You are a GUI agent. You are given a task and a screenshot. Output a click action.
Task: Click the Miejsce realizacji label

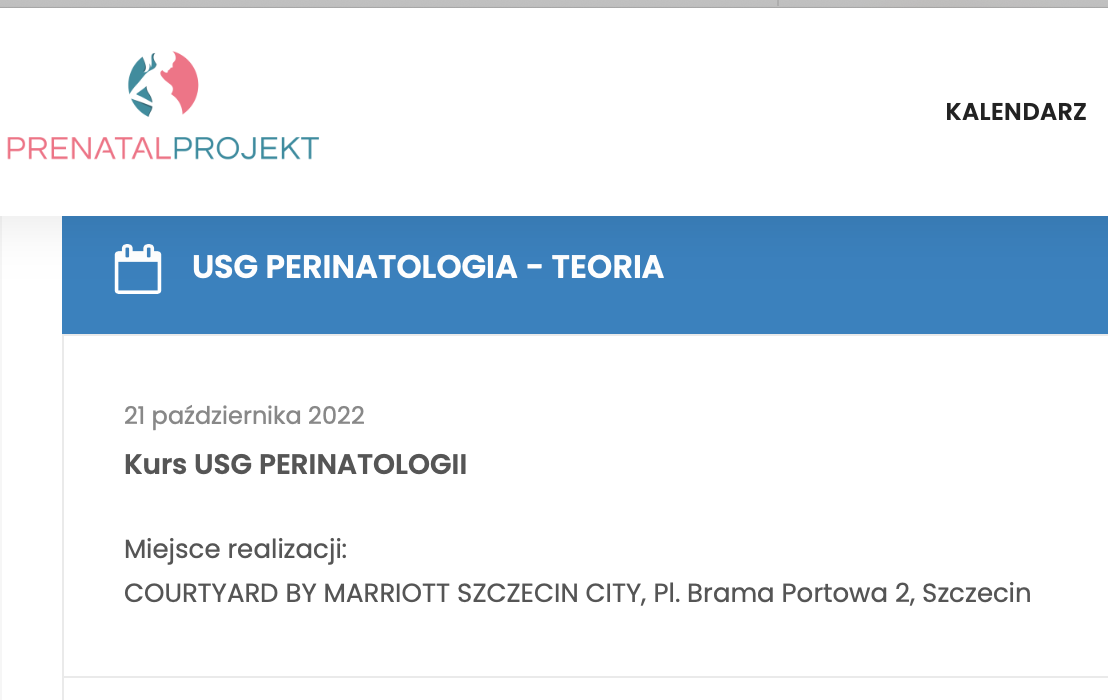(235, 550)
